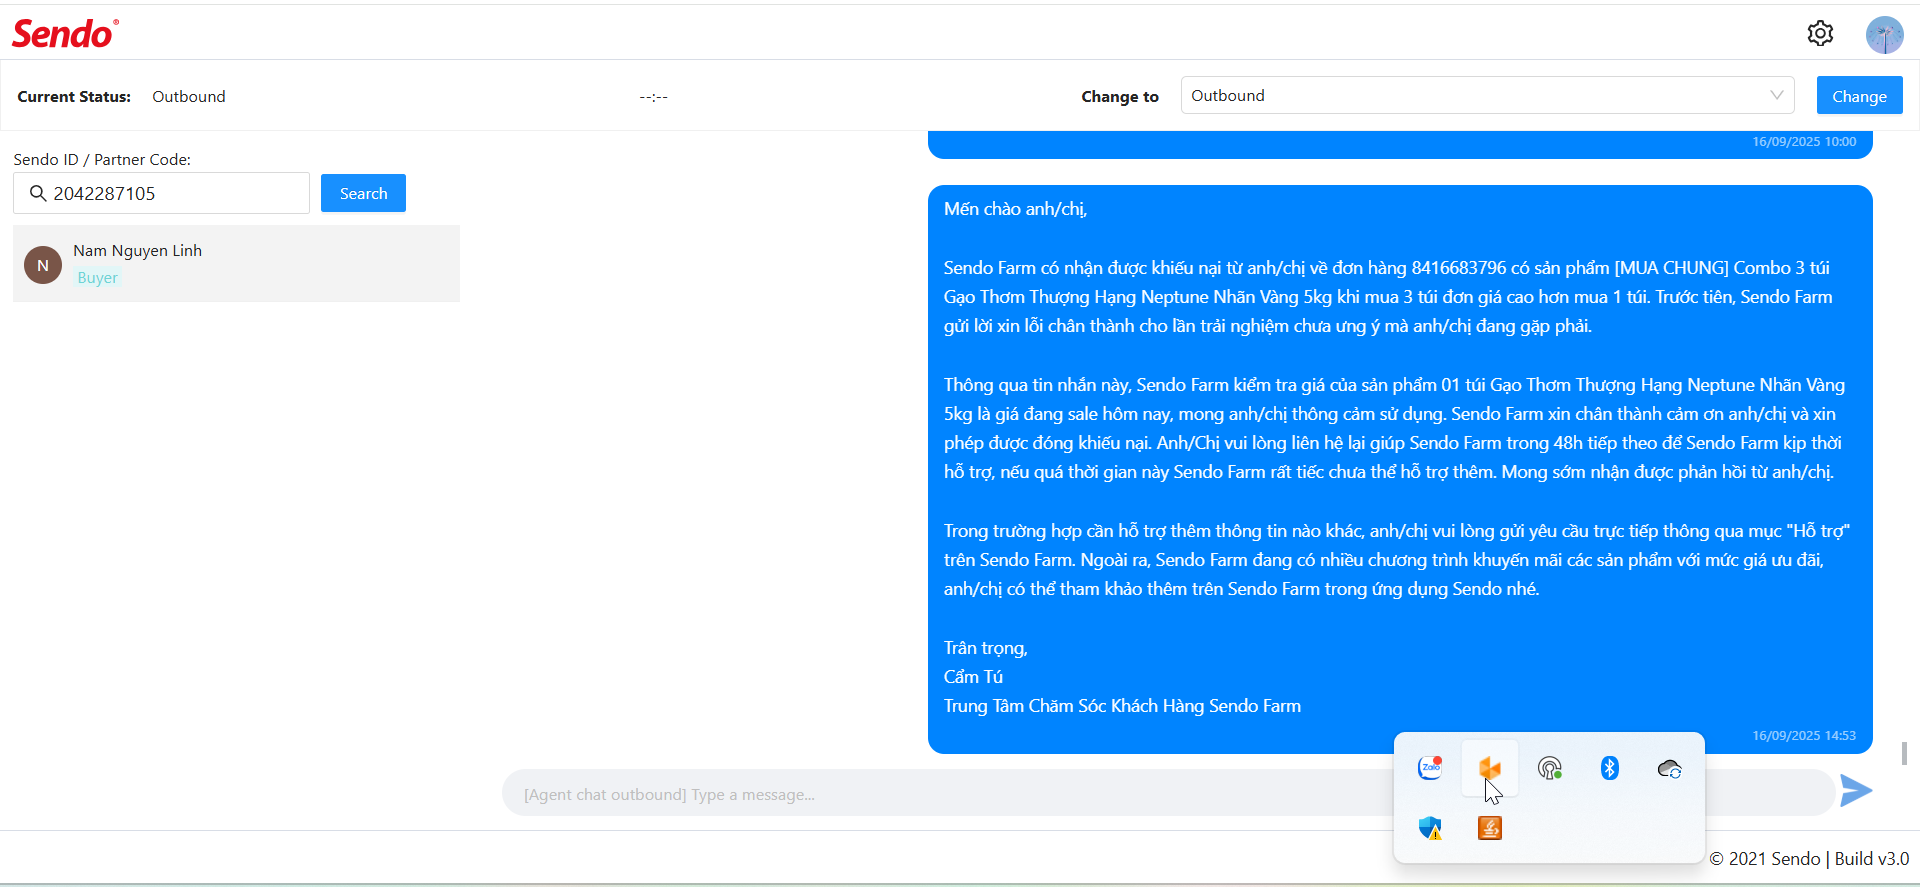1920x887 pixels.
Task: Click the 'Change to' label
Action: (x=1120, y=96)
